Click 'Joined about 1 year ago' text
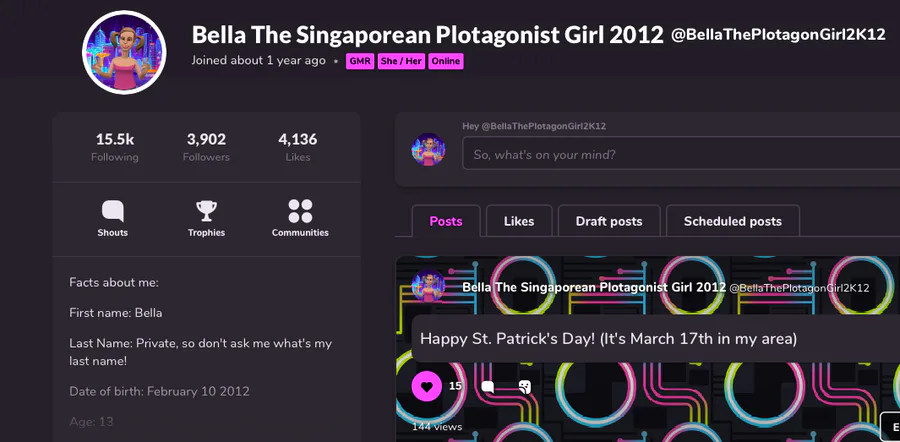The image size is (900, 442). 258,61
